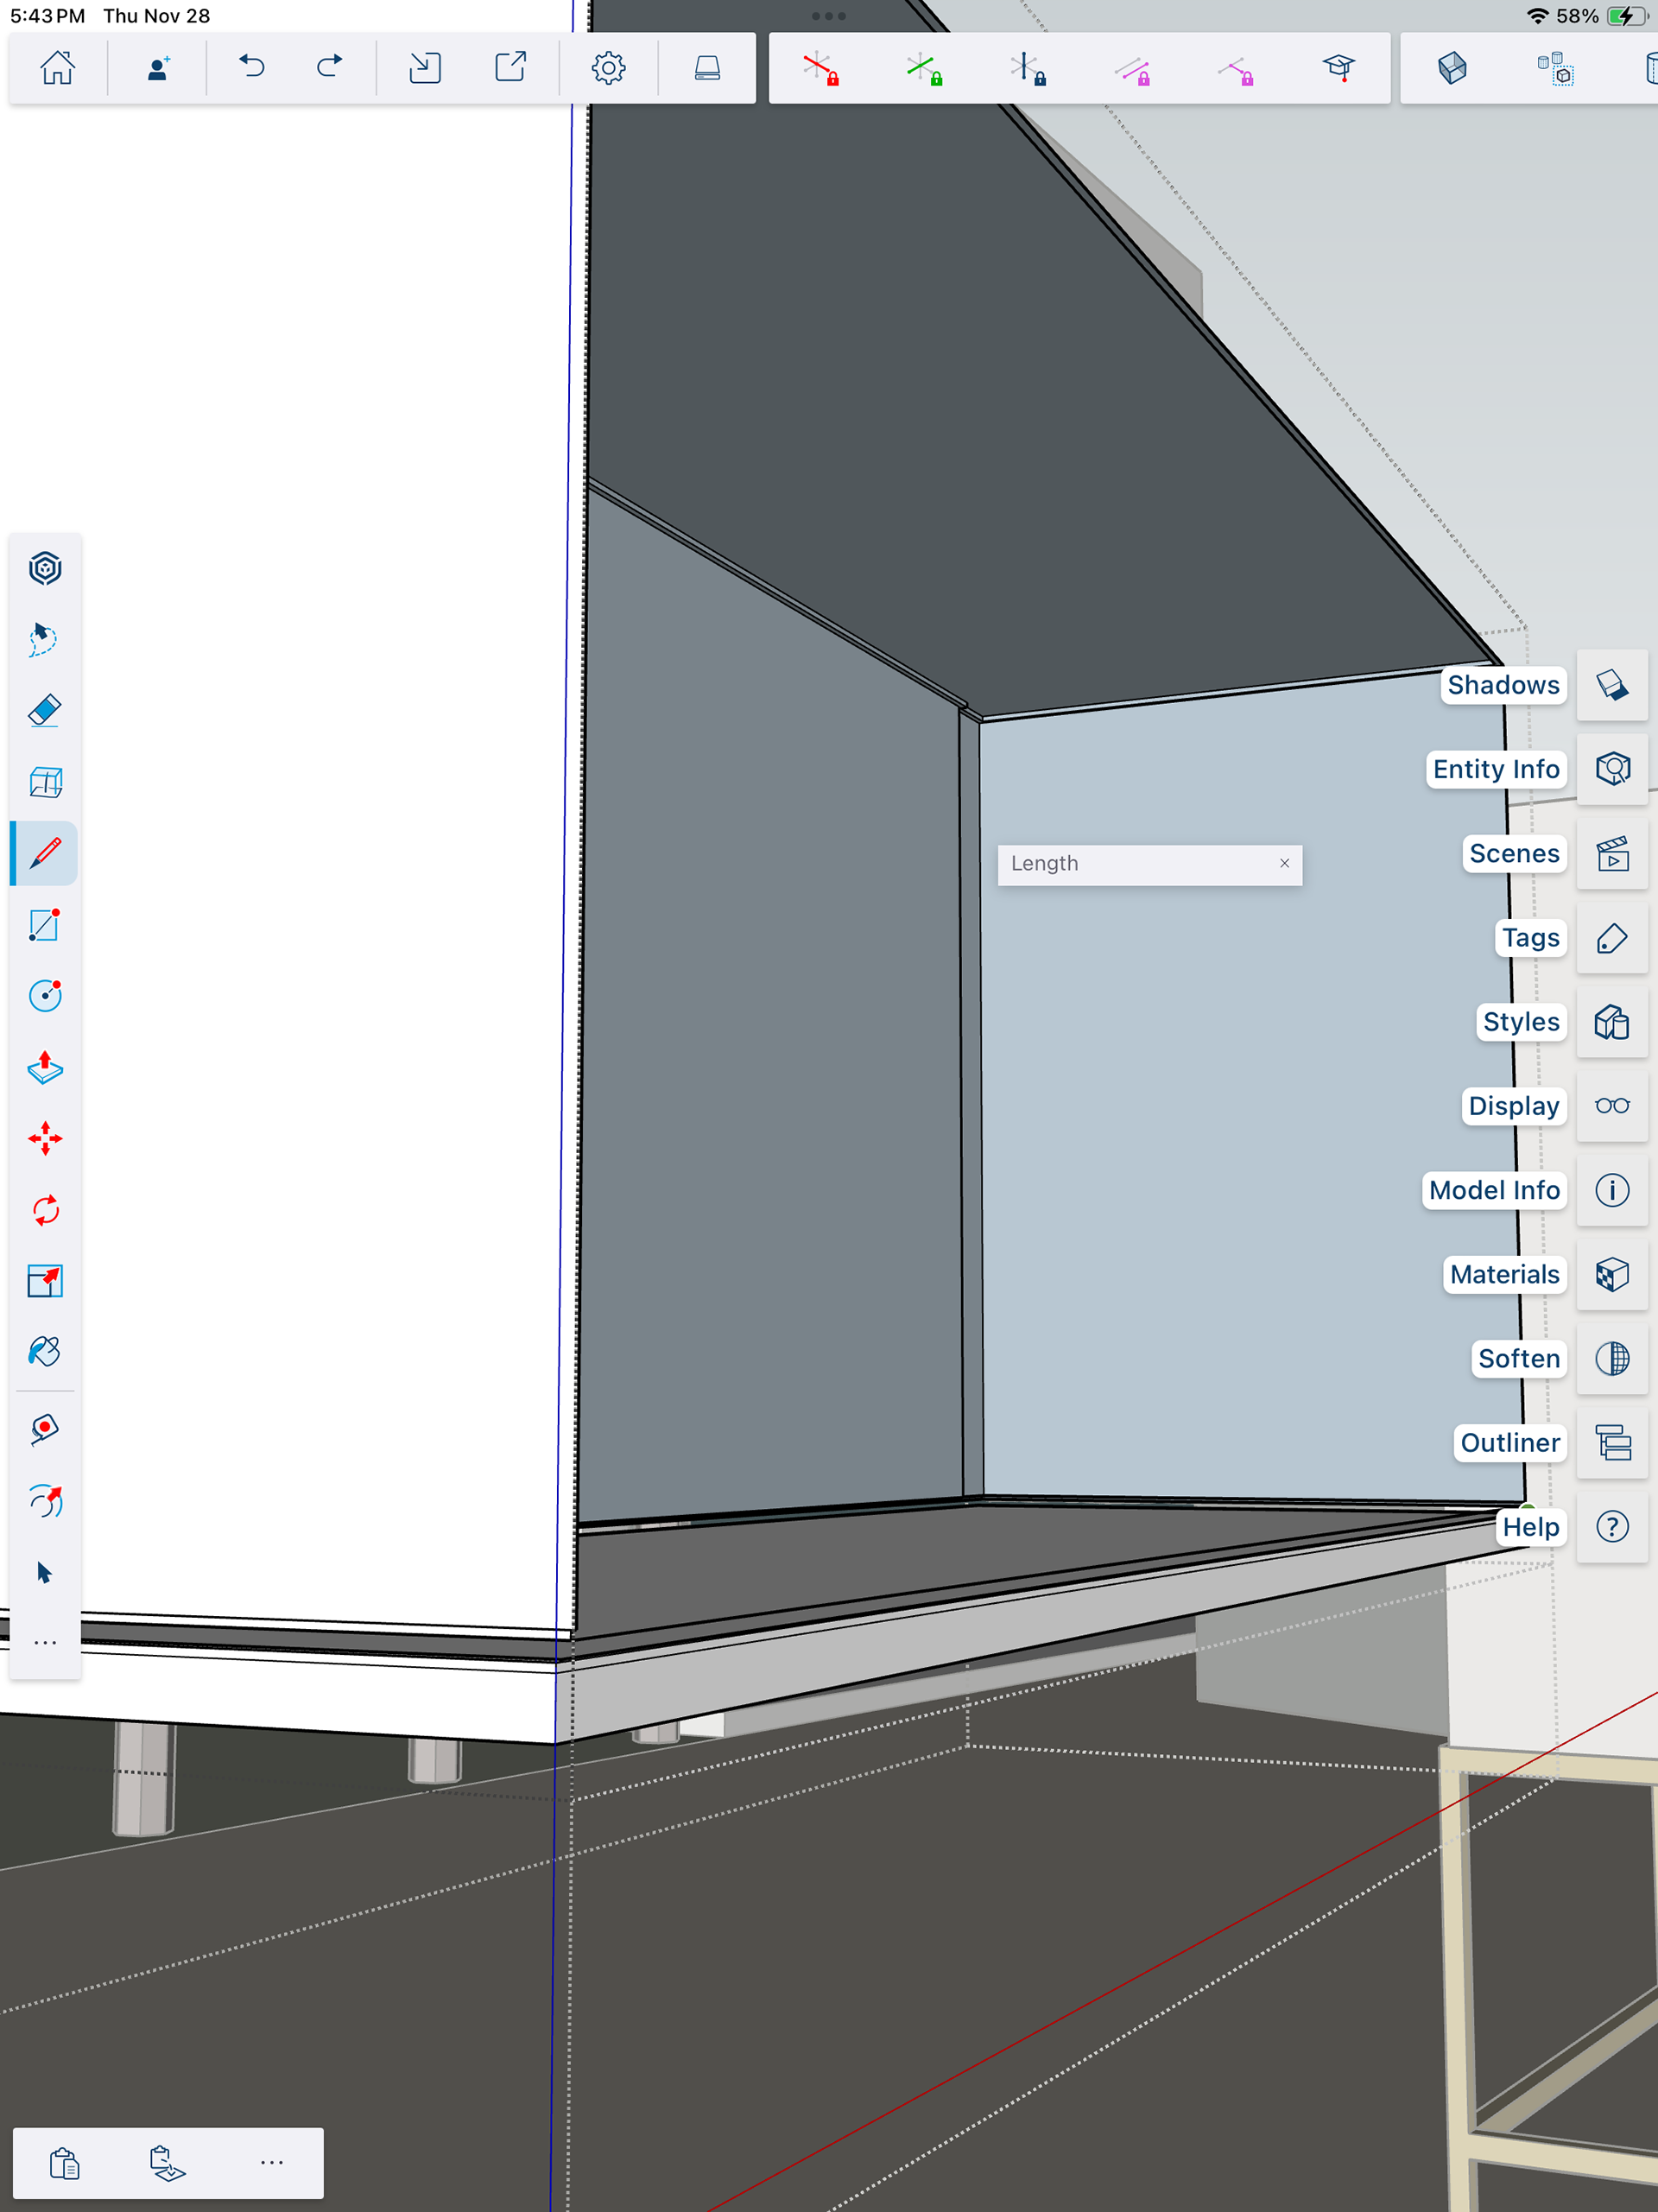The height and width of the screenshot is (2212, 1658).
Task: Expand bottom clipboard bar ellipsis
Action: [x=271, y=2163]
